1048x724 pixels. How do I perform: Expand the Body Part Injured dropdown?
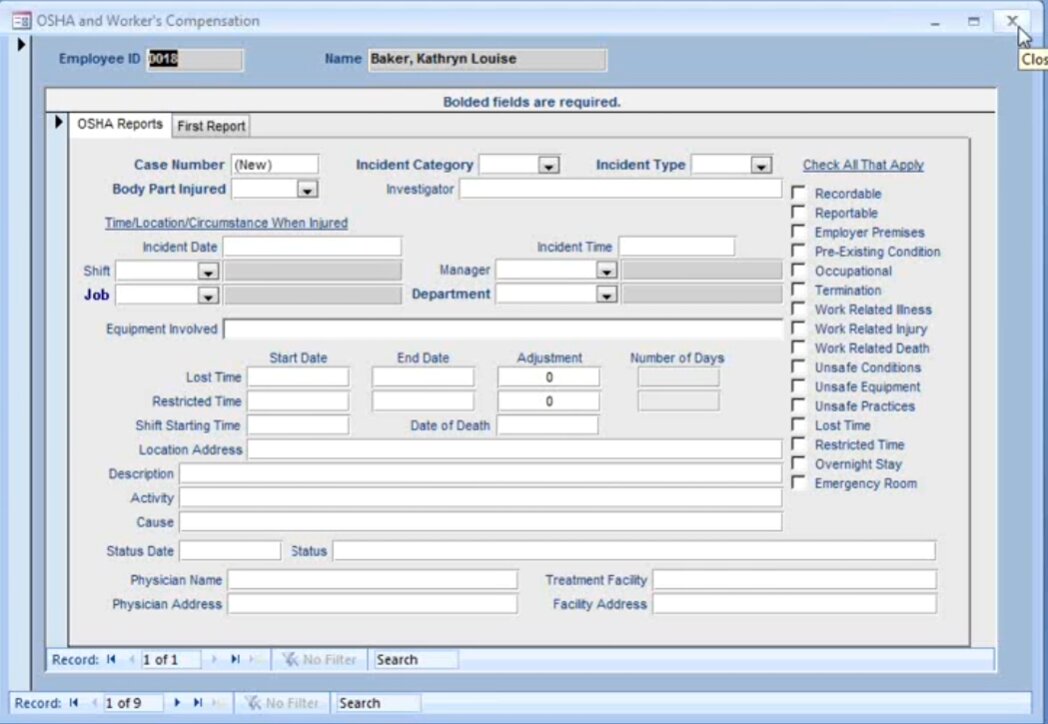307,189
